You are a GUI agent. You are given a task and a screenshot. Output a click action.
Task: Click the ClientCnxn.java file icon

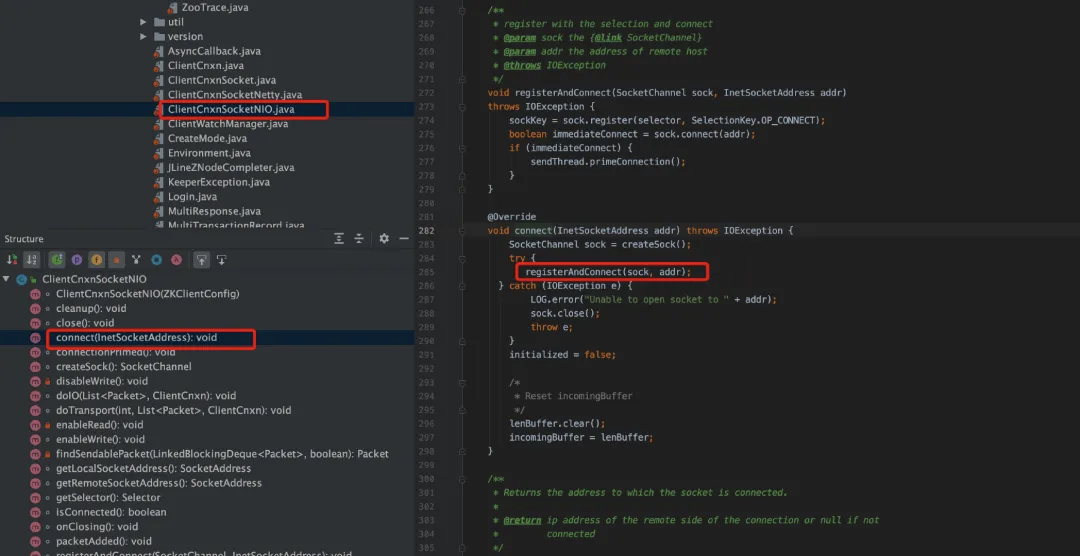point(160,66)
